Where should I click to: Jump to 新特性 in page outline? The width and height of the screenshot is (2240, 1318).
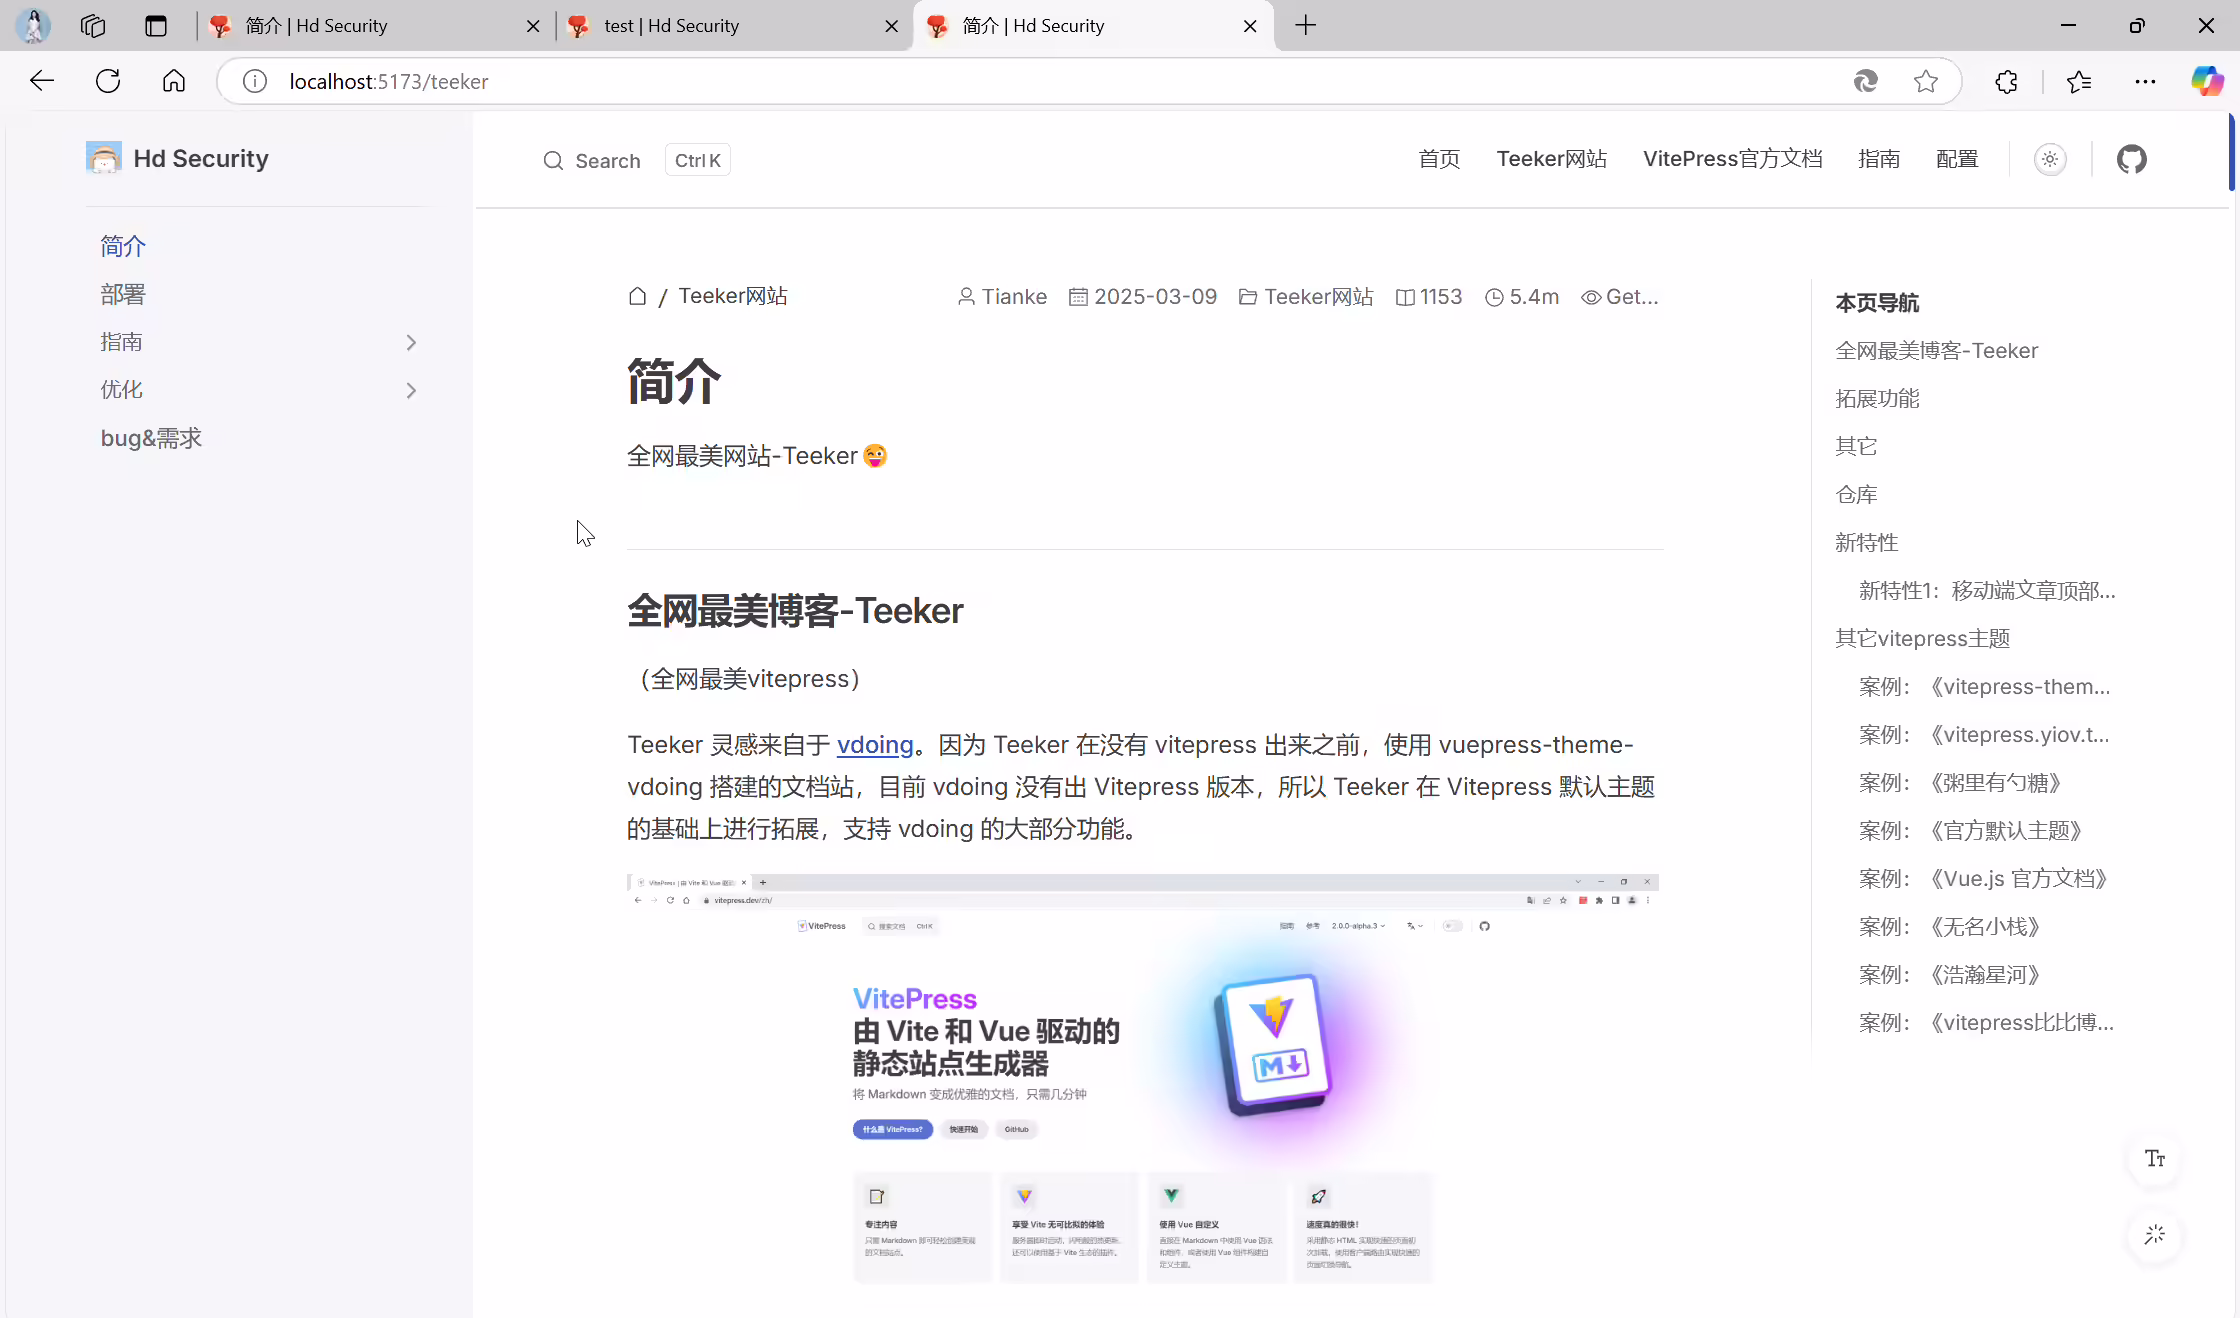click(x=1866, y=542)
